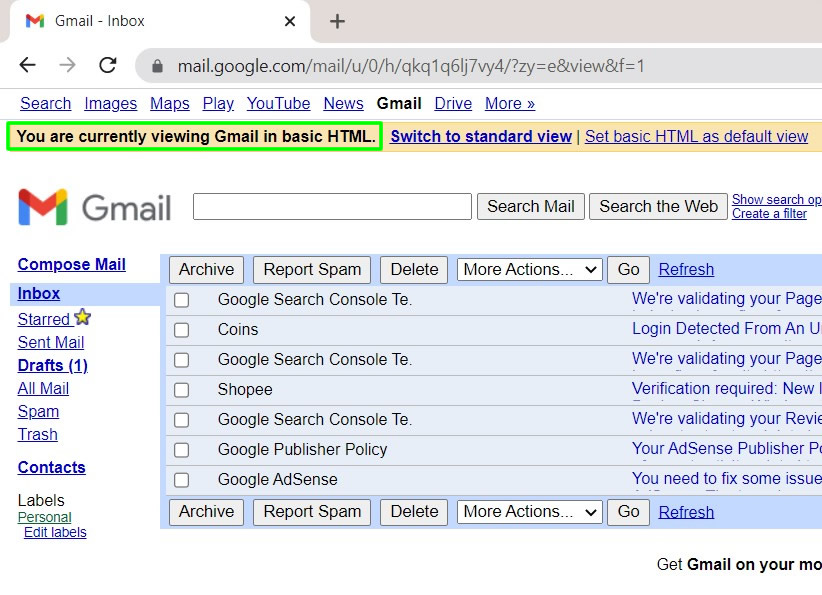Check the Google AdSense email box
822x595 pixels.
coord(181,480)
